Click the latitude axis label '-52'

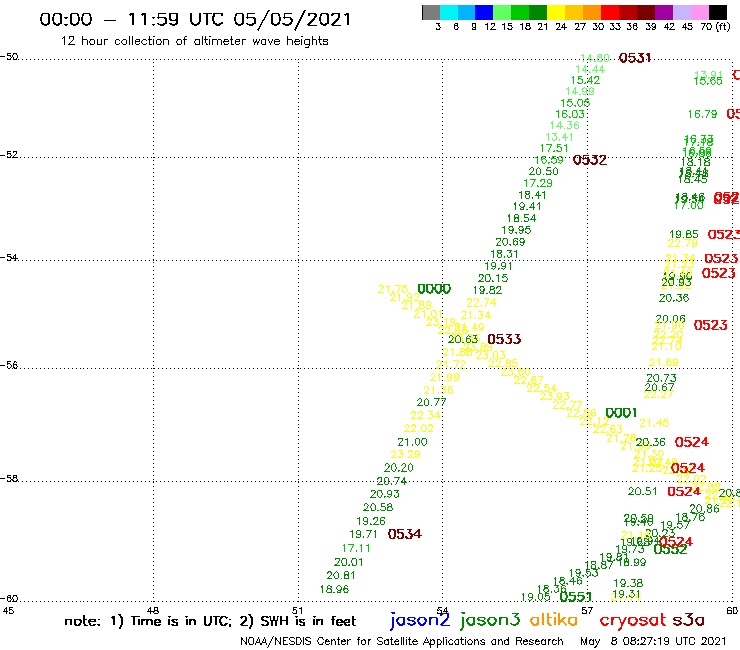tap(8, 155)
